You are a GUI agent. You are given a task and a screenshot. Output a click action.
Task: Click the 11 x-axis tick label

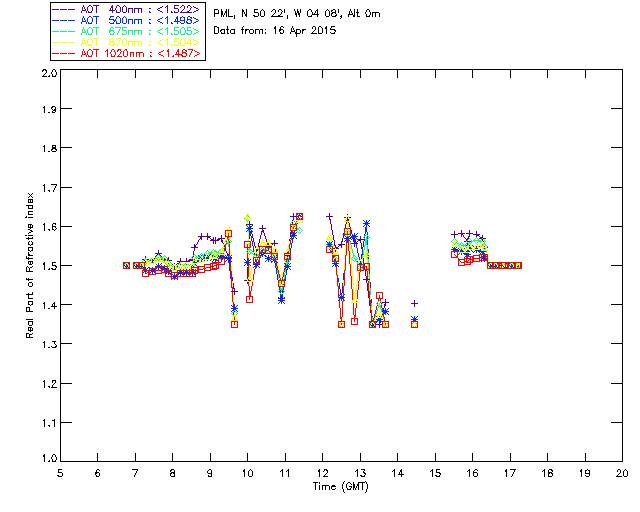click(285, 473)
